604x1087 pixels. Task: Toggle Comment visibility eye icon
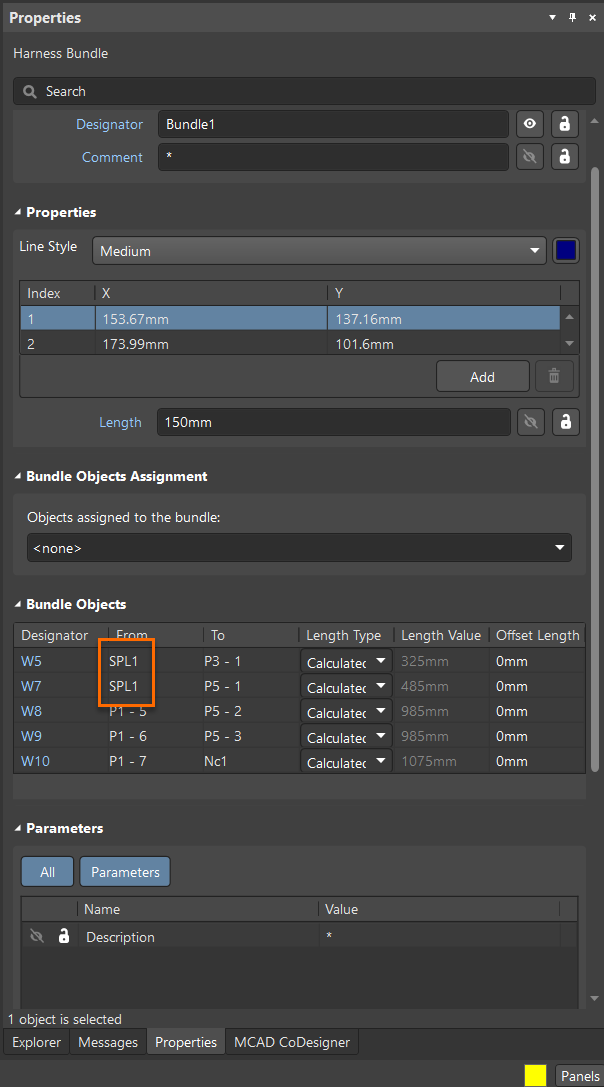tap(530, 157)
